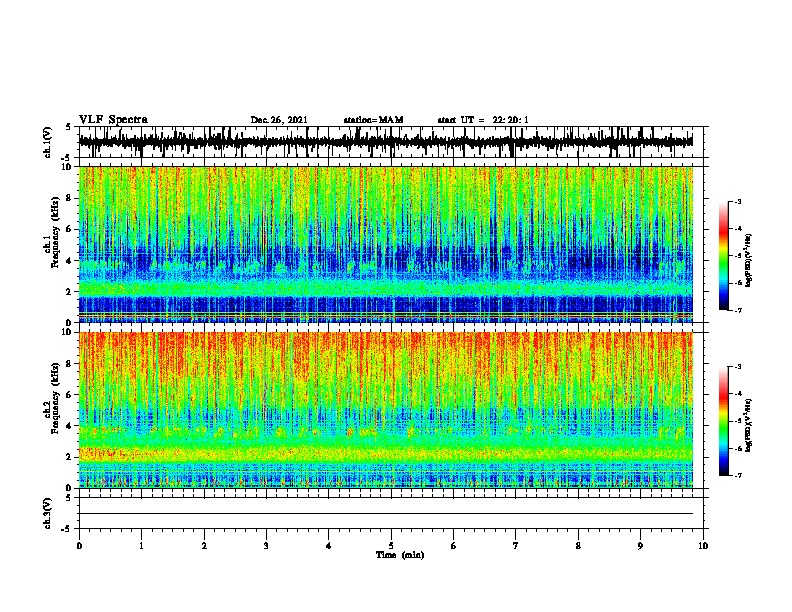Image resolution: width=792 pixels, height=612 pixels.
Task: Click the ch.2 frequency tick label "8"
Action: pyautogui.click(x=69, y=363)
